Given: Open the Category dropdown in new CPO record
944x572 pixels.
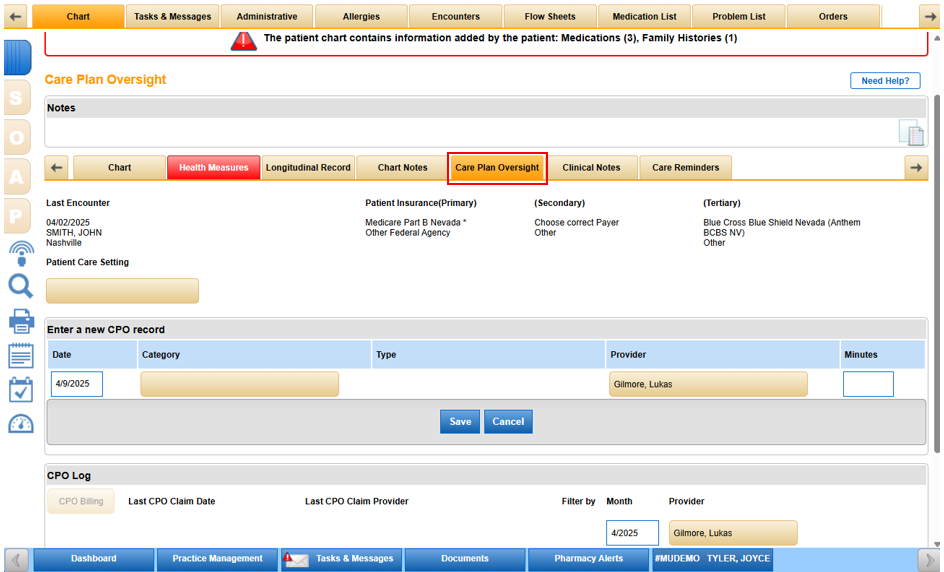Looking at the screenshot, I should tap(239, 384).
